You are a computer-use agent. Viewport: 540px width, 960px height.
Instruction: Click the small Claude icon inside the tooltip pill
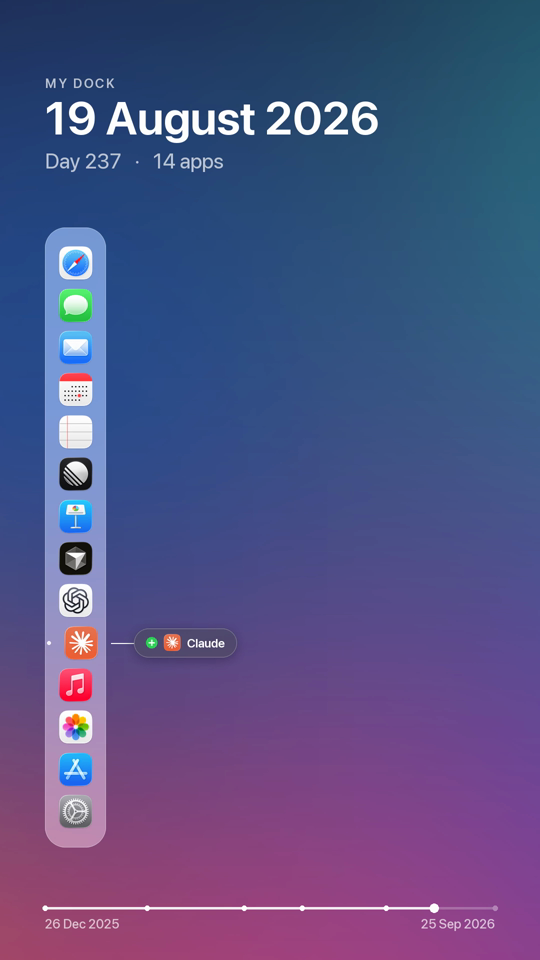(x=172, y=643)
